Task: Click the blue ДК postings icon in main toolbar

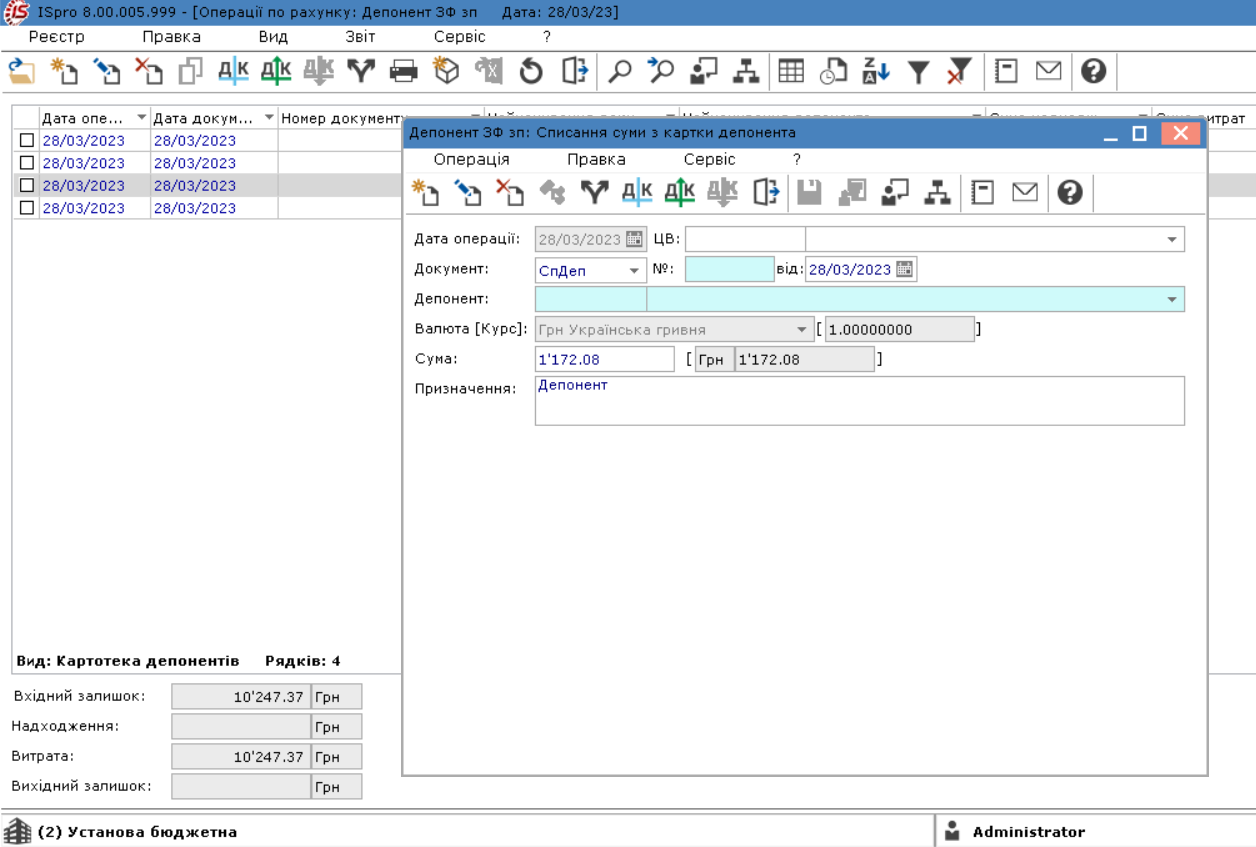Action: pos(233,71)
